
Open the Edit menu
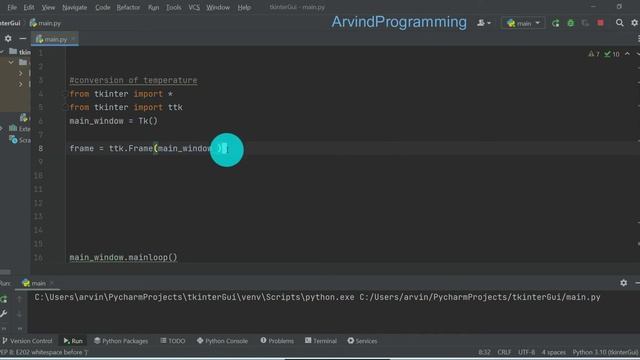[29, 7]
